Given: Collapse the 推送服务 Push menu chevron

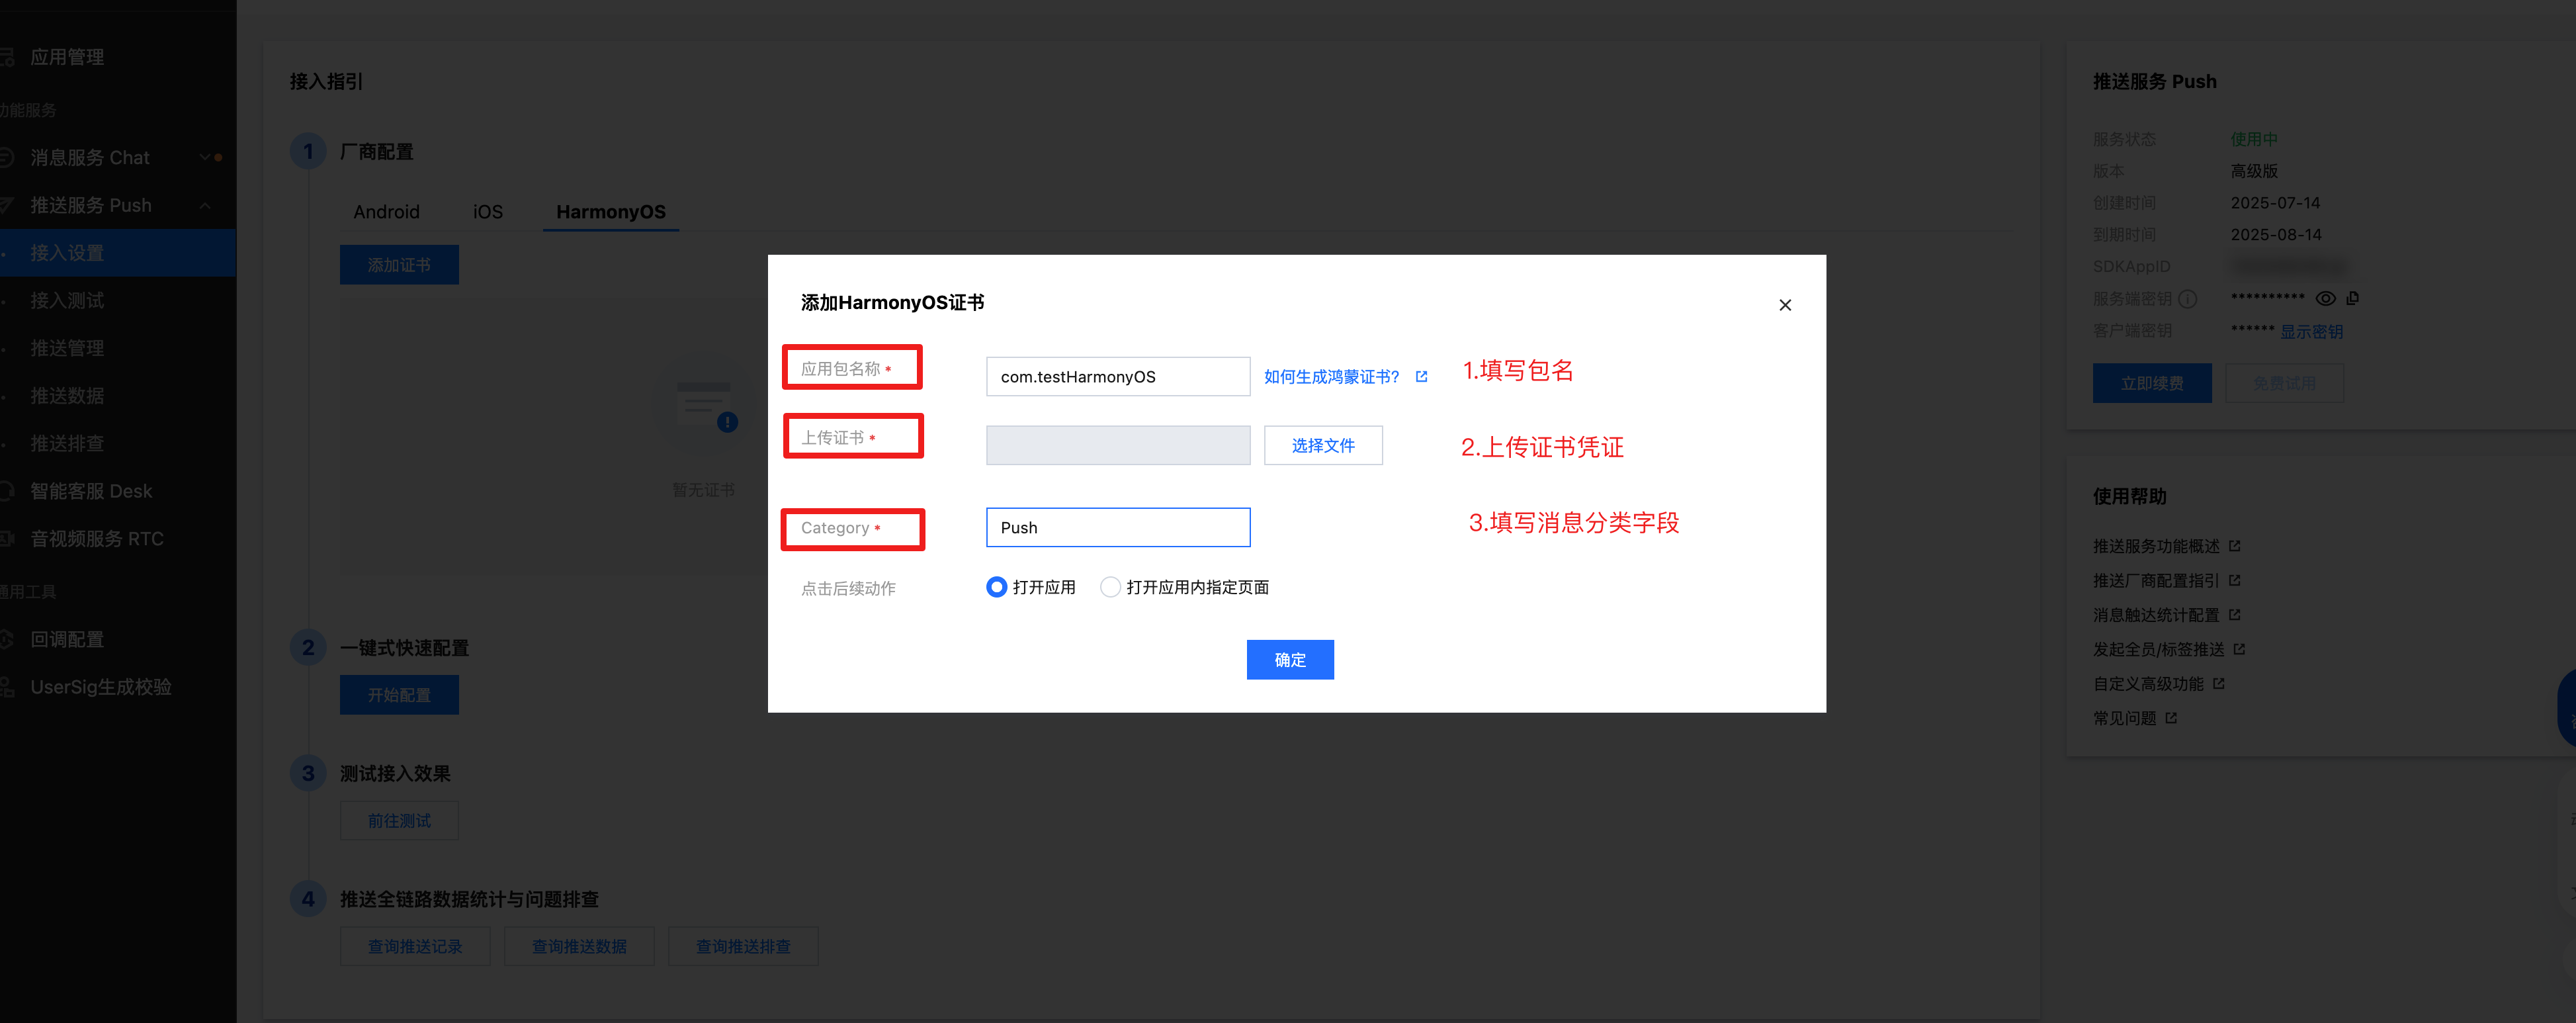Looking at the screenshot, I should pyautogui.click(x=205, y=205).
